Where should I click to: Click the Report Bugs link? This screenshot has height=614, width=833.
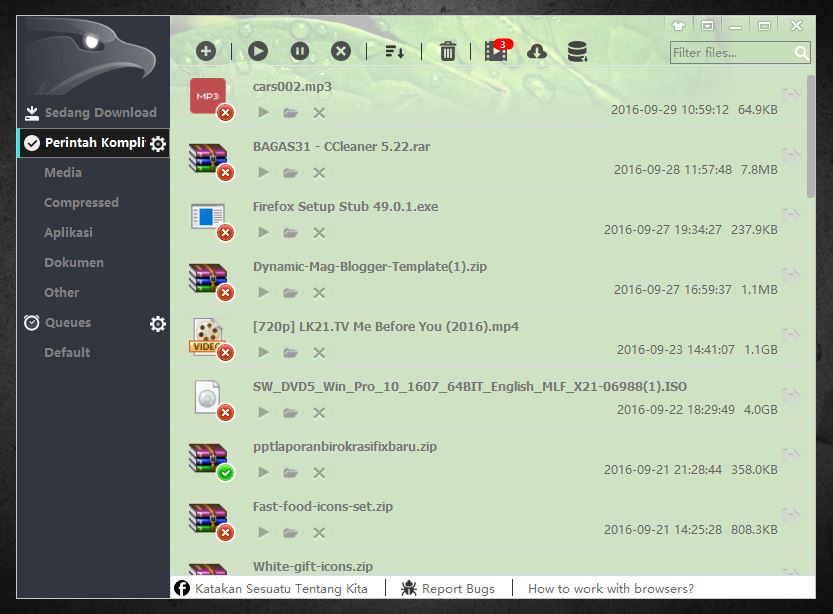click(x=448, y=589)
